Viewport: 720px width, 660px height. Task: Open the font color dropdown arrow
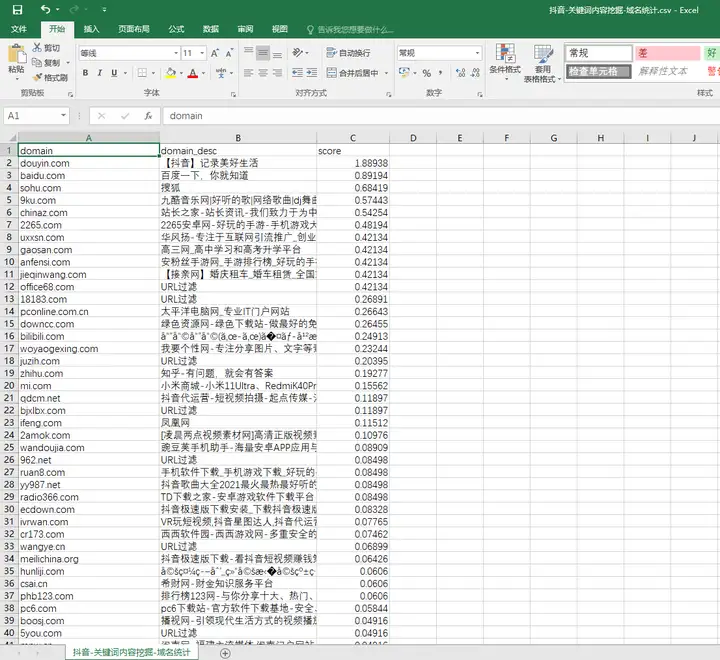[x=203, y=73]
